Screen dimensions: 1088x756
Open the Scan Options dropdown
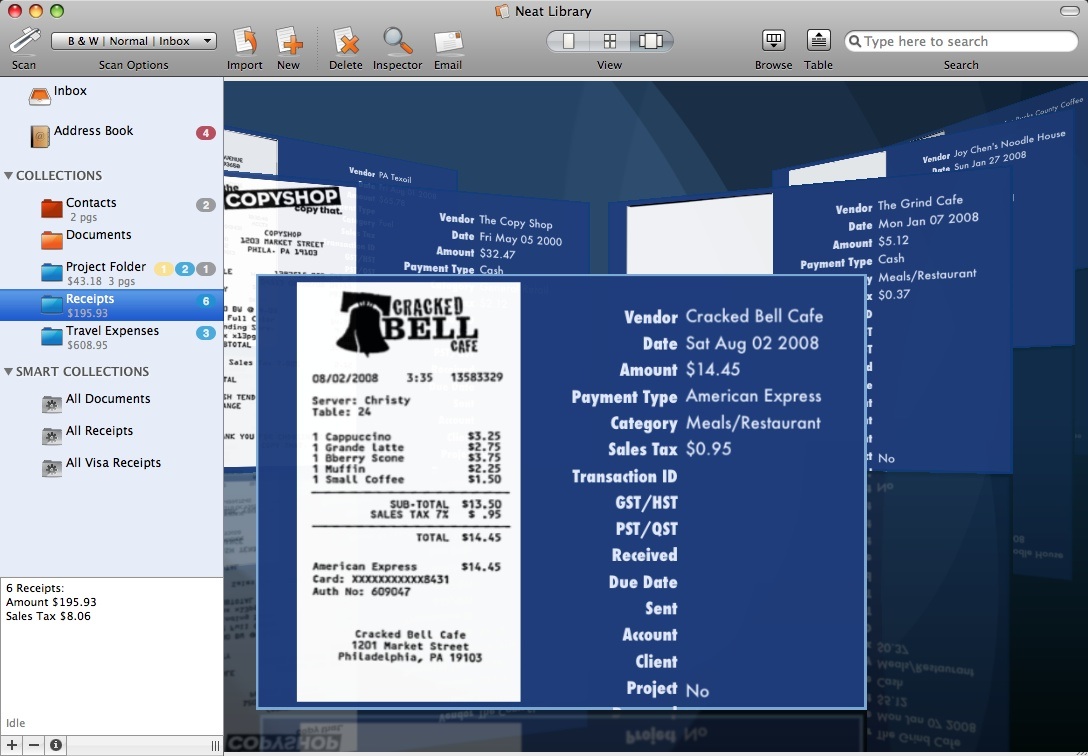tap(134, 41)
